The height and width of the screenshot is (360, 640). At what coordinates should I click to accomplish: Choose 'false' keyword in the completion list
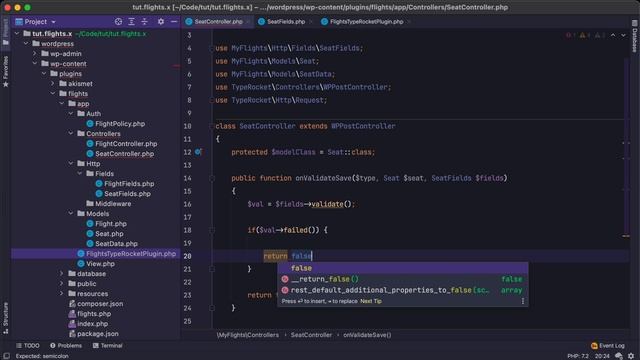point(403,268)
